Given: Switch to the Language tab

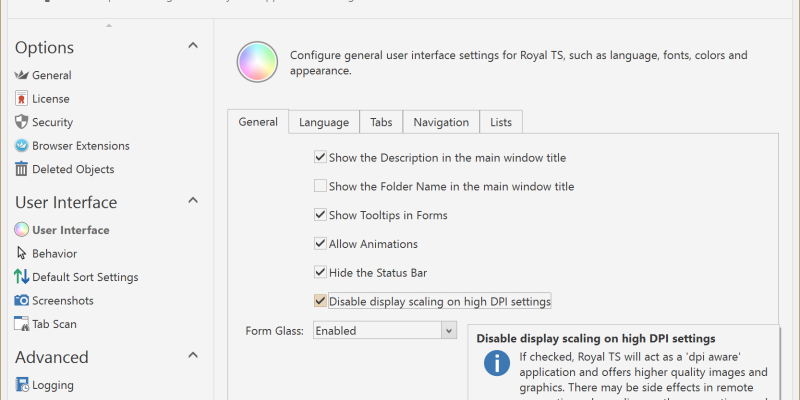Looking at the screenshot, I should (324, 122).
